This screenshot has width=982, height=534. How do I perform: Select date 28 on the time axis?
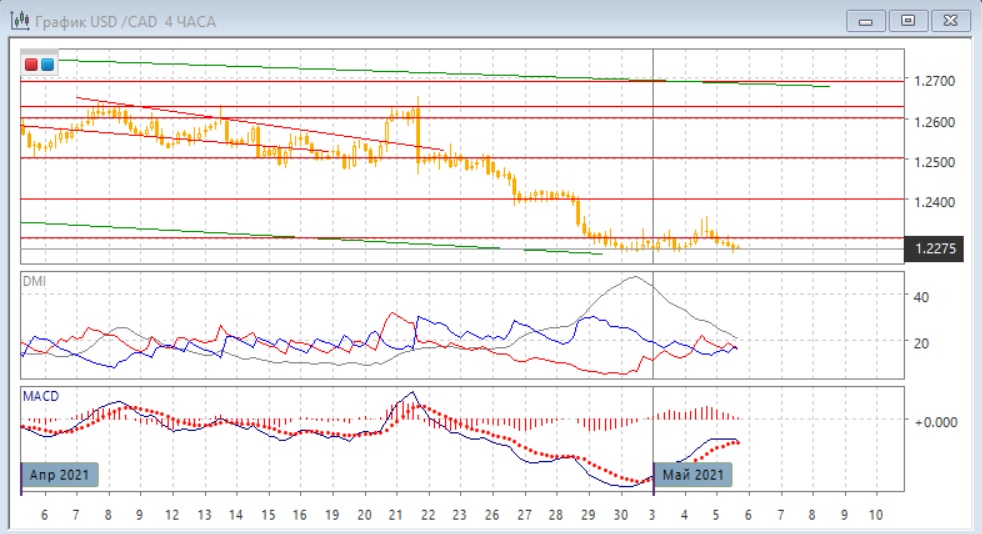click(555, 515)
